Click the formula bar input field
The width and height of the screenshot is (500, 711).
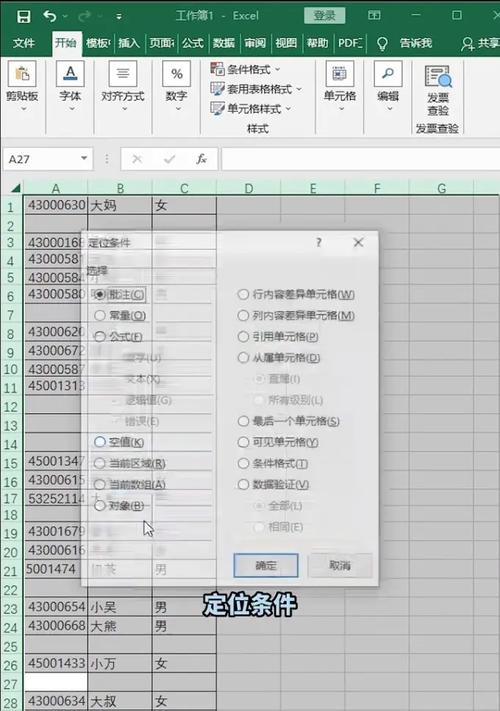pyautogui.click(x=360, y=159)
